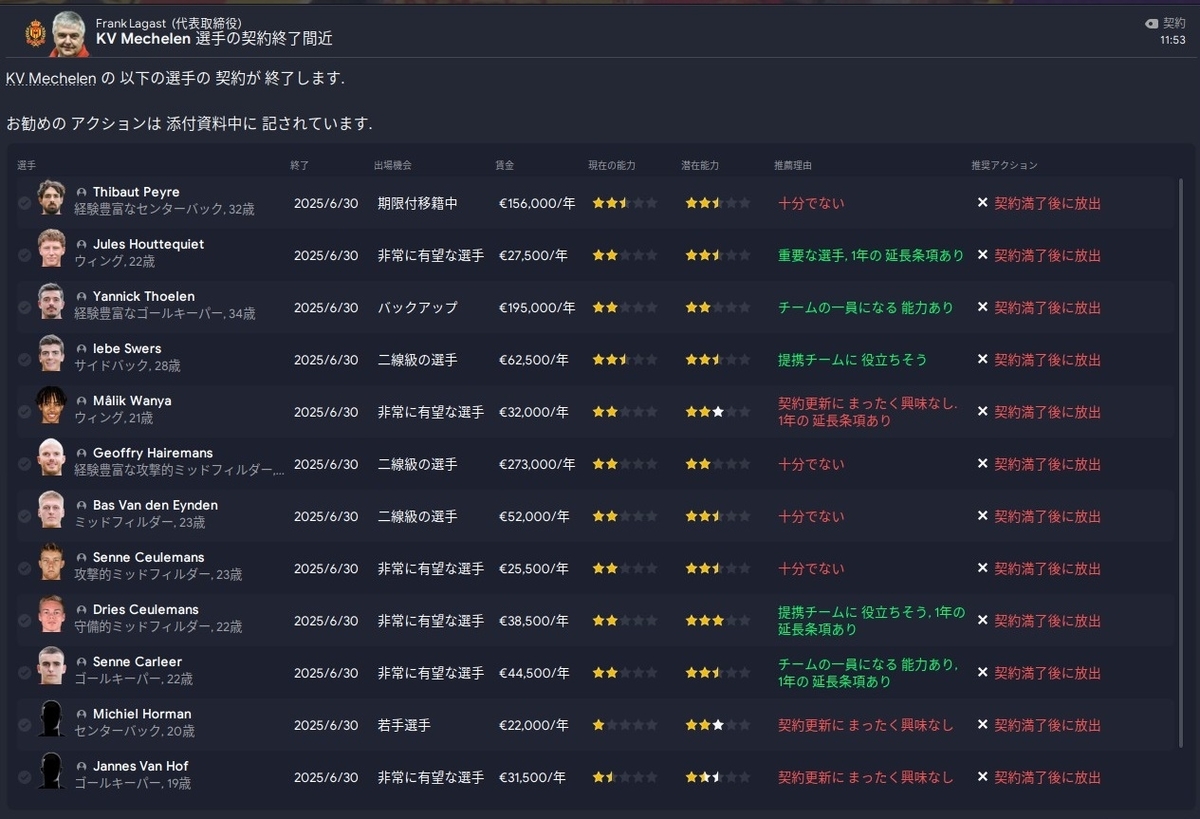Click person icon next to Mâlik Wanya

click(x=82, y=401)
